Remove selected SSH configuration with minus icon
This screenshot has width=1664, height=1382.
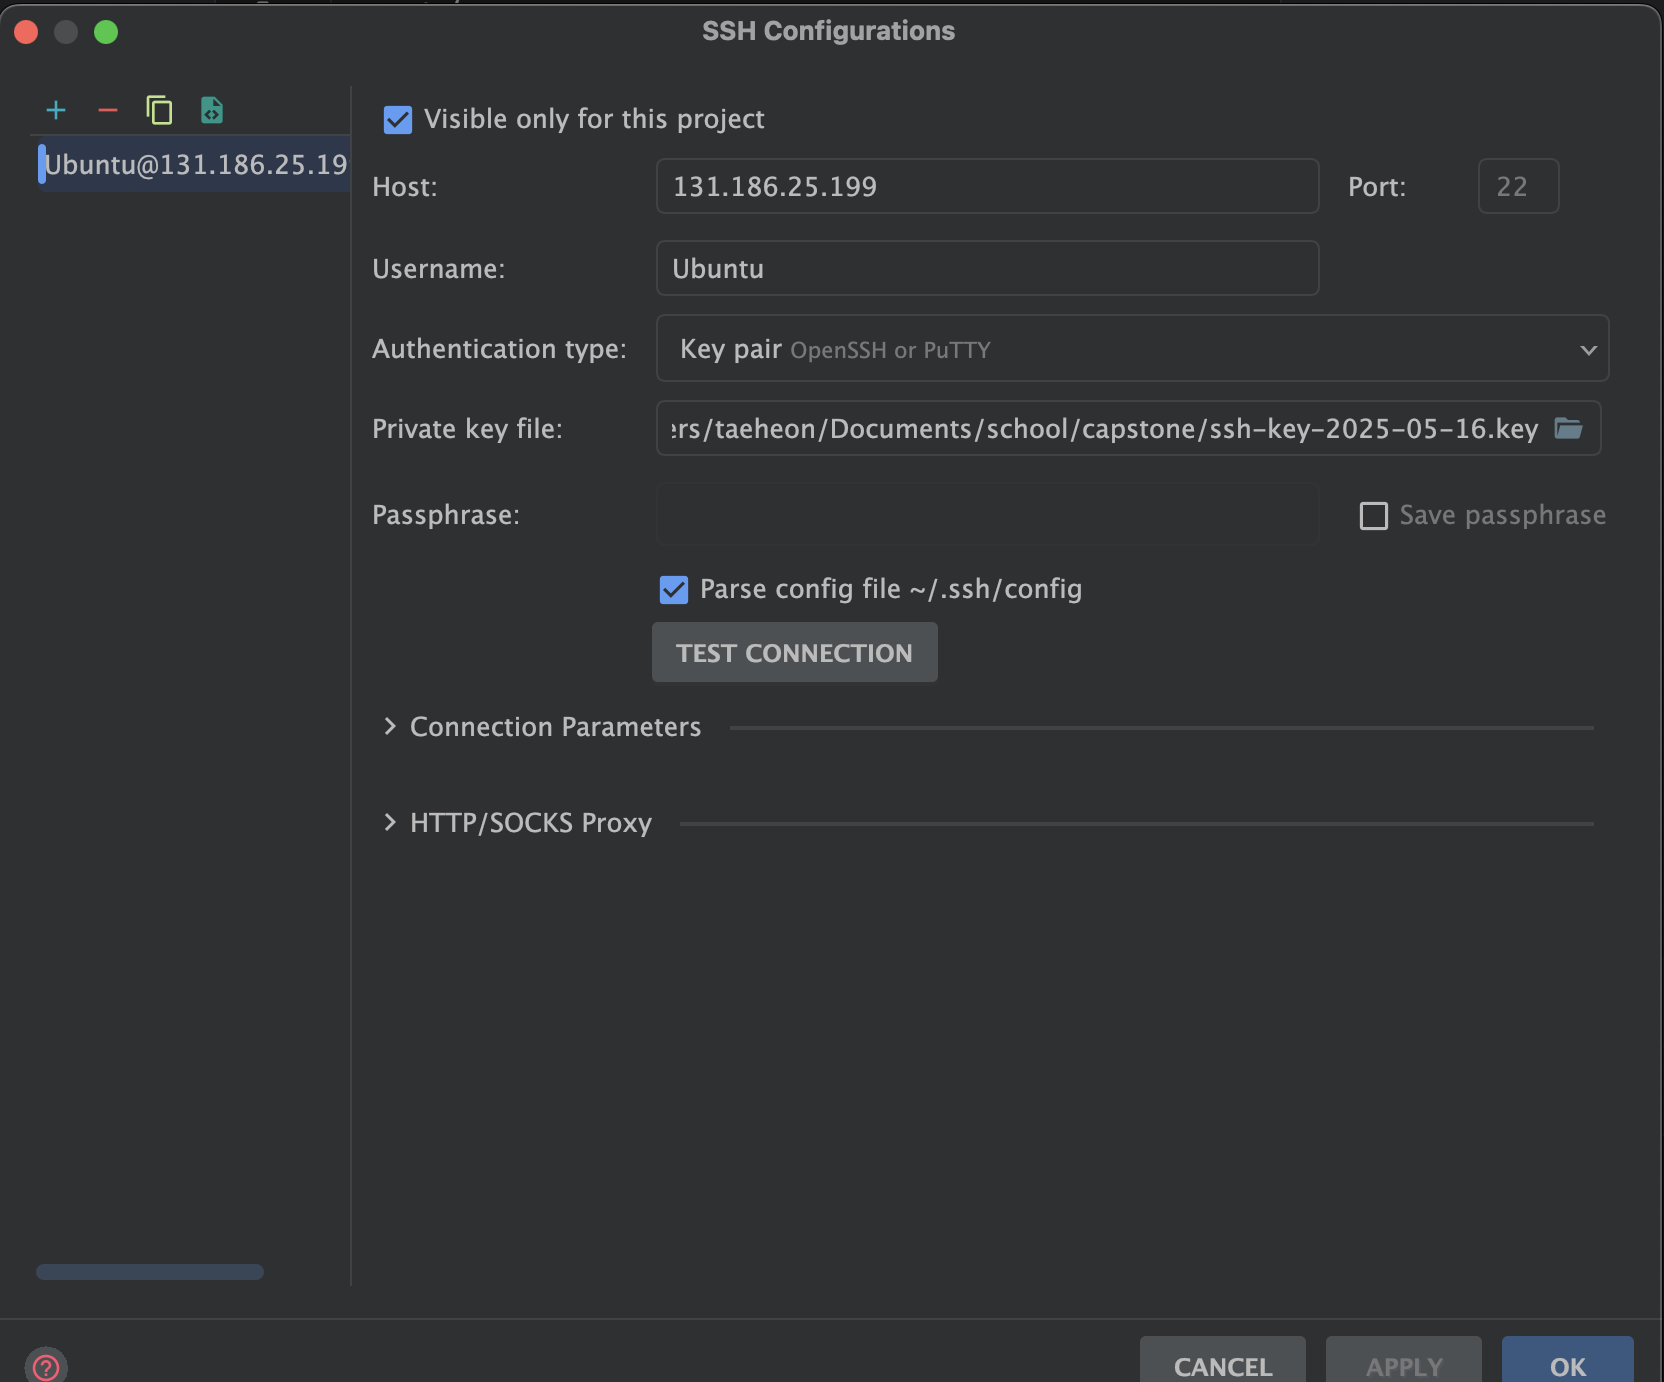tap(108, 110)
